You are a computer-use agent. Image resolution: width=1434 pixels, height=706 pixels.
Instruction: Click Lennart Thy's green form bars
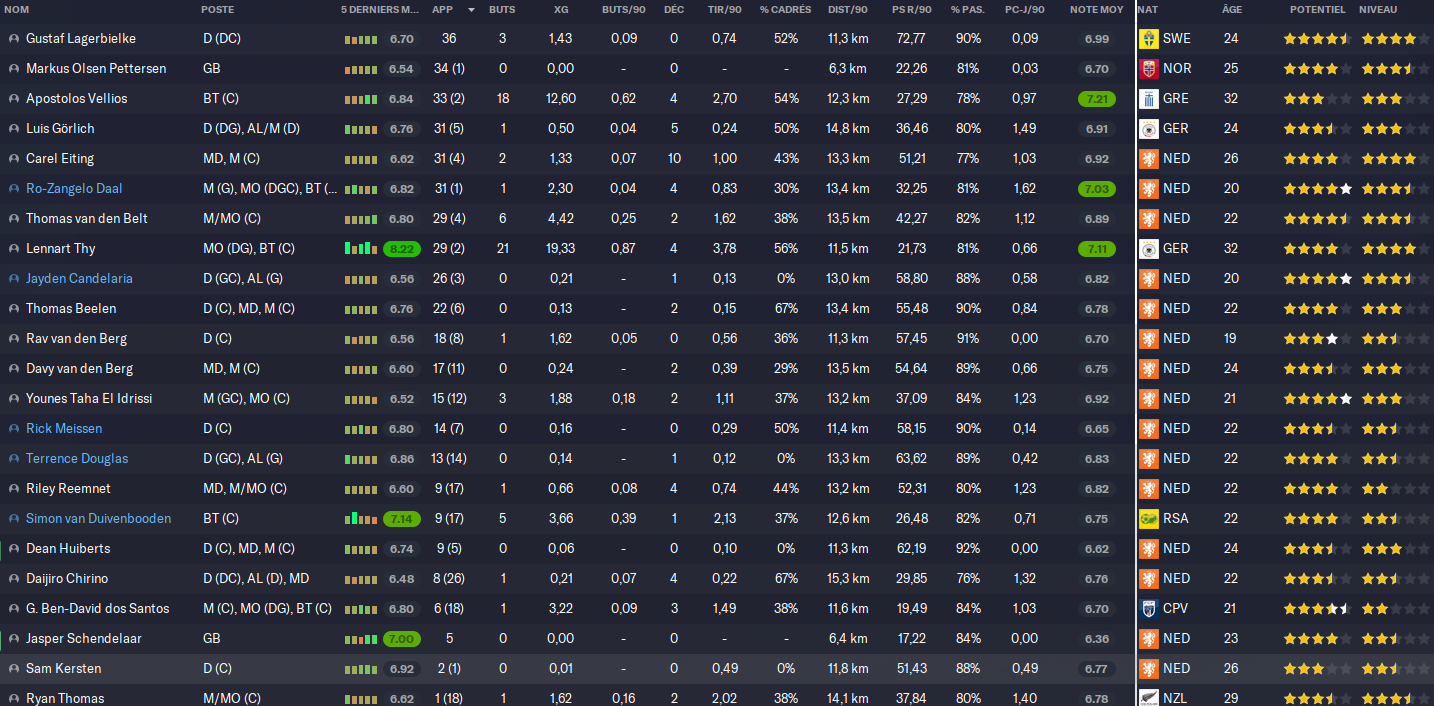pyautogui.click(x=361, y=249)
